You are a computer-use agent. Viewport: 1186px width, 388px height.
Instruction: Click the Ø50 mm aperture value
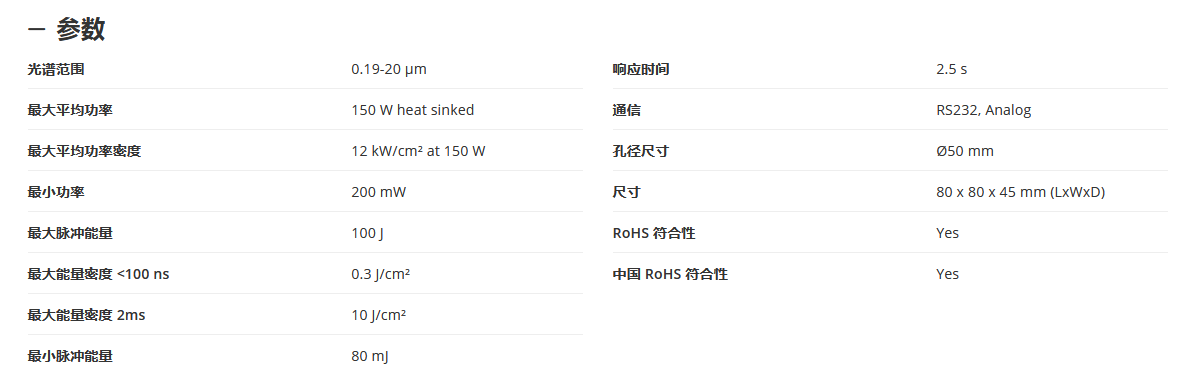[x=965, y=151]
